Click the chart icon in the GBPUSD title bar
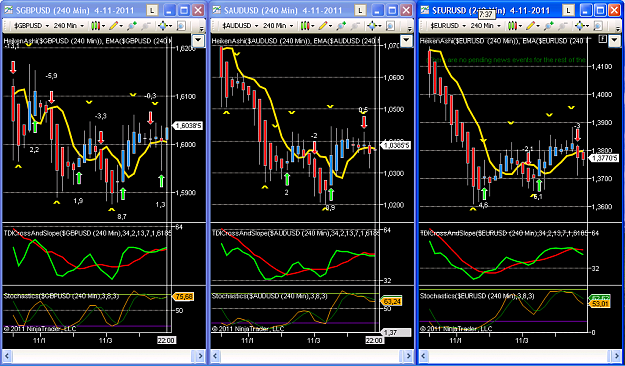The image size is (625, 366). [8, 10]
